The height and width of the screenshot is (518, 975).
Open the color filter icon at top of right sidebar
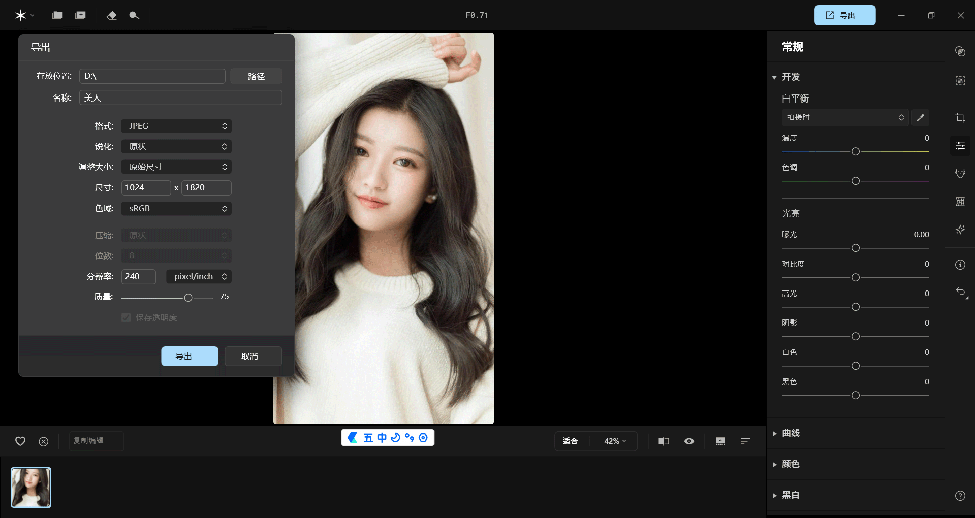coord(960,51)
